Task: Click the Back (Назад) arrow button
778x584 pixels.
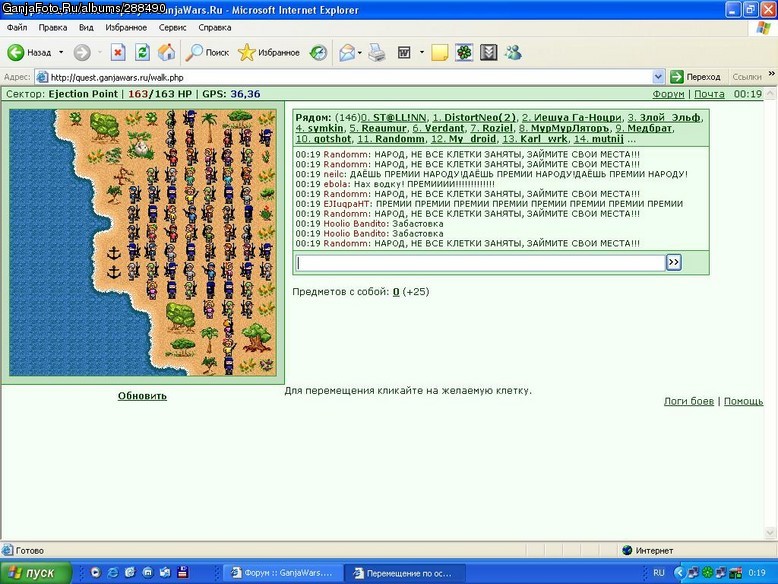Action: click(x=16, y=52)
